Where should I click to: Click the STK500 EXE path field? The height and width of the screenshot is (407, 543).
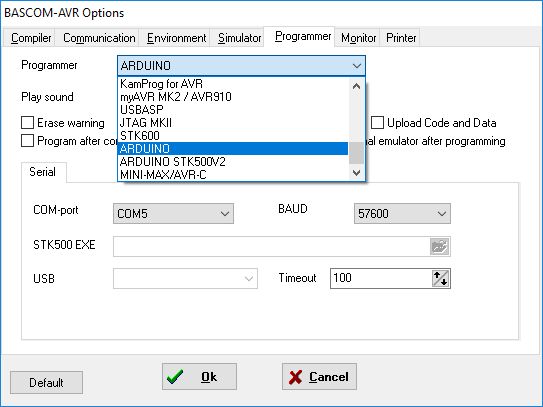pos(272,247)
